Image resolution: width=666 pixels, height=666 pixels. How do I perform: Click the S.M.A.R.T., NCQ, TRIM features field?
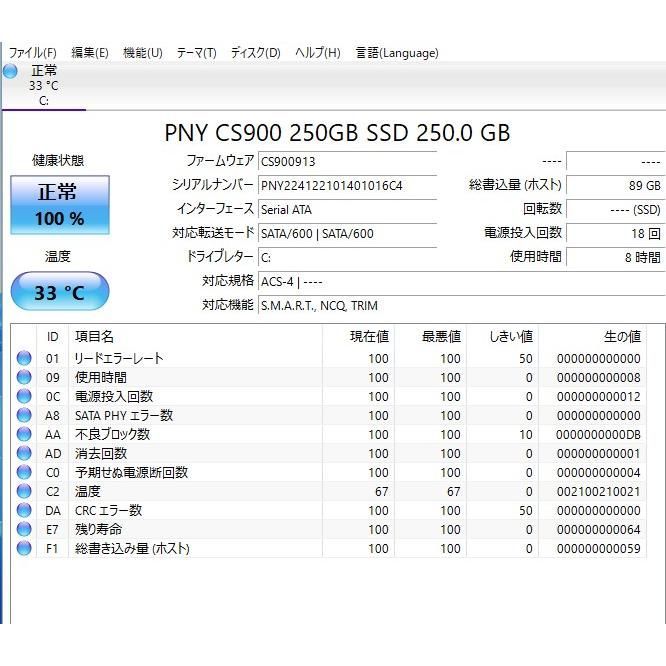(461, 305)
